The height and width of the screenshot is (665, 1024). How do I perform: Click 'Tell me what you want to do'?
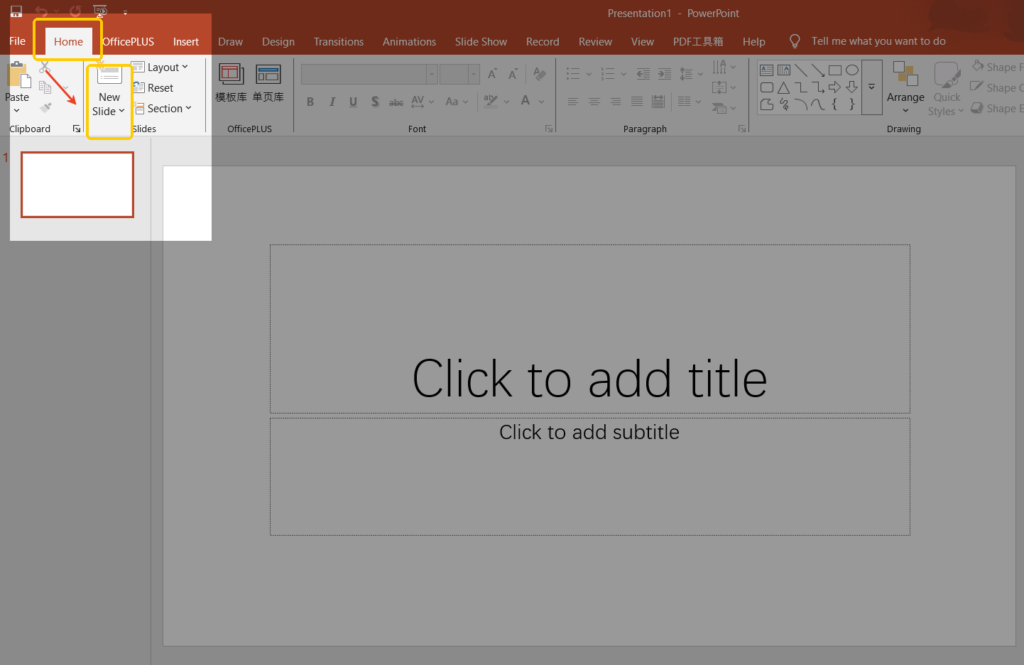pos(877,42)
